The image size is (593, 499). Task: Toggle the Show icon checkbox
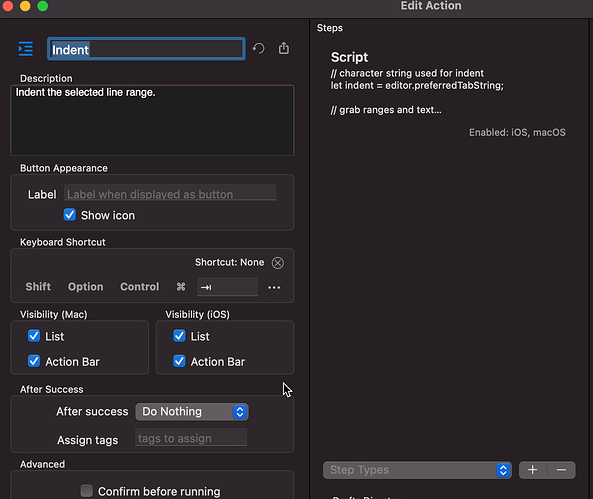[x=70, y=215]
